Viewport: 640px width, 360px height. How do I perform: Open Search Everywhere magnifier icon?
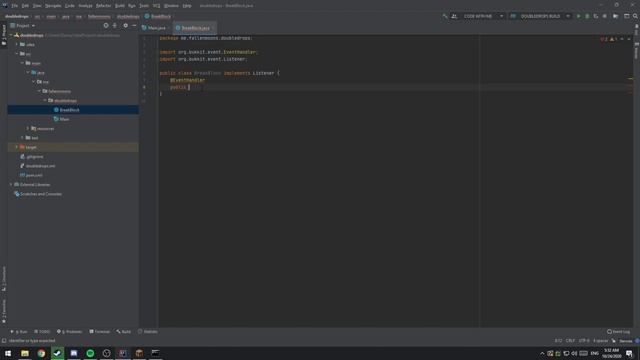[635, 16]
